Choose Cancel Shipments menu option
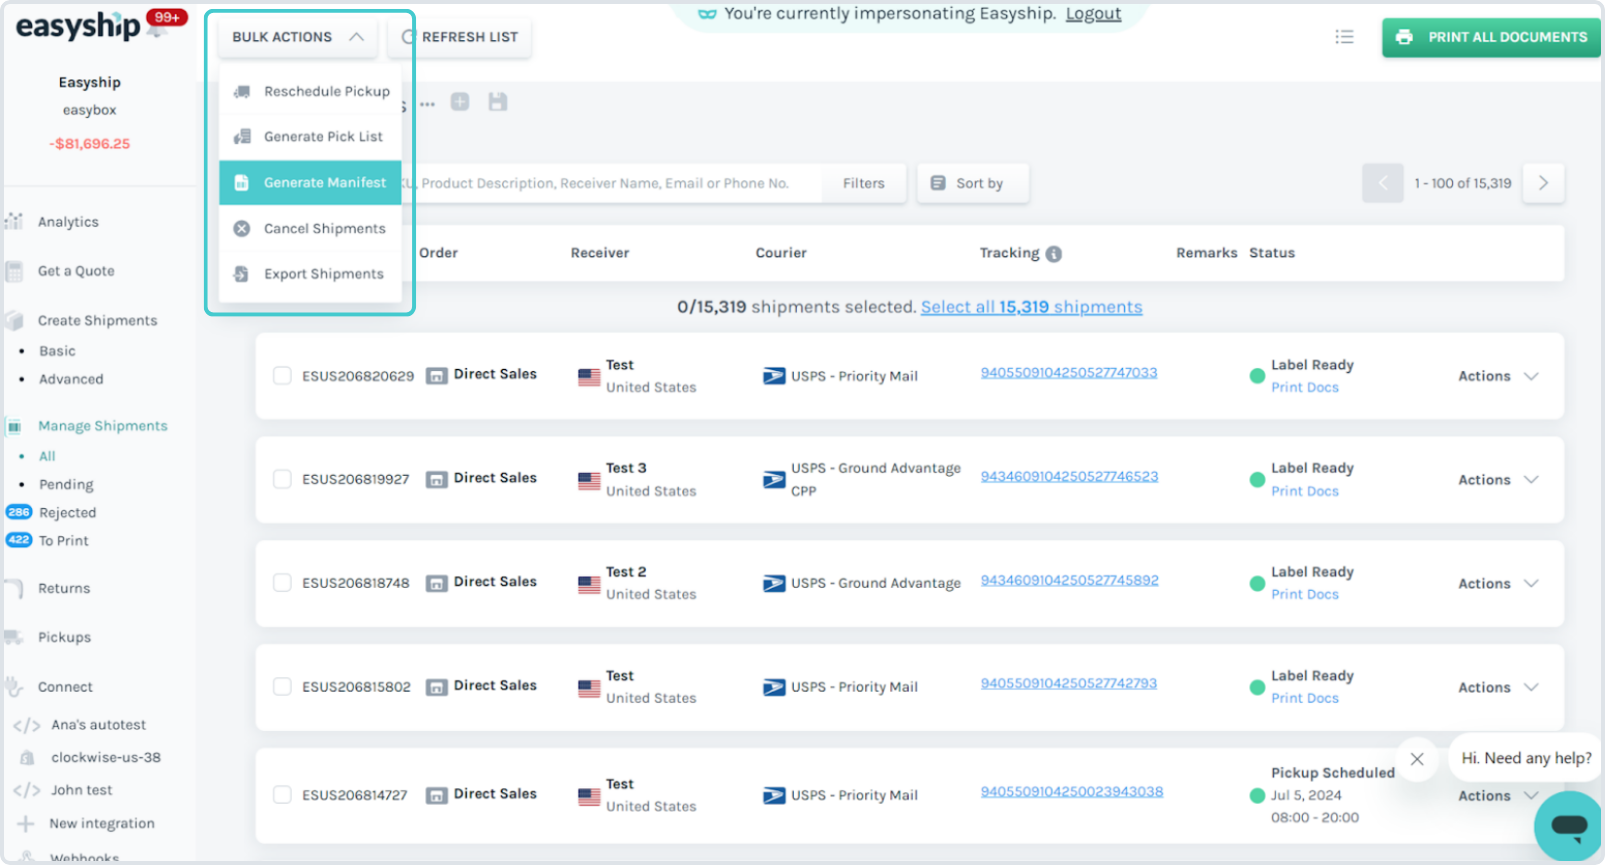 click(310, 229)
